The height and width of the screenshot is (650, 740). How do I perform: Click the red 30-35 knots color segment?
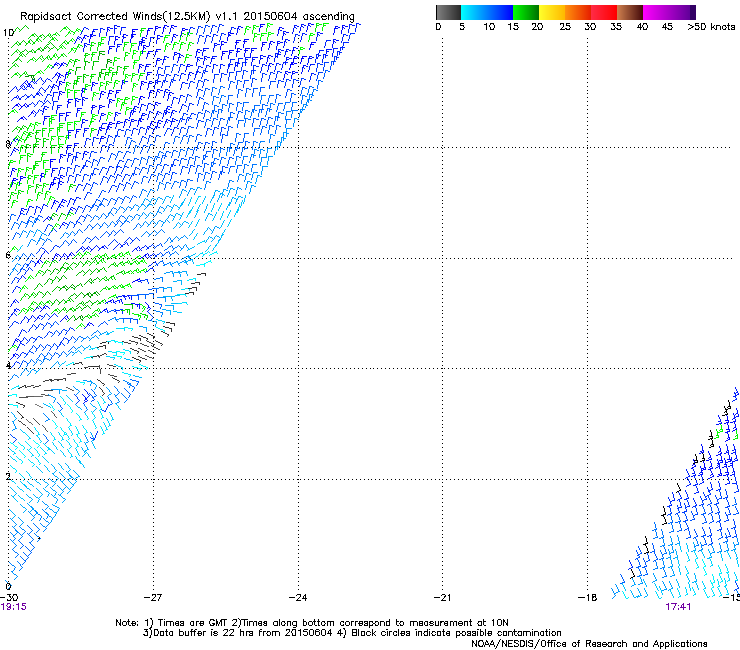click(604, 12)
